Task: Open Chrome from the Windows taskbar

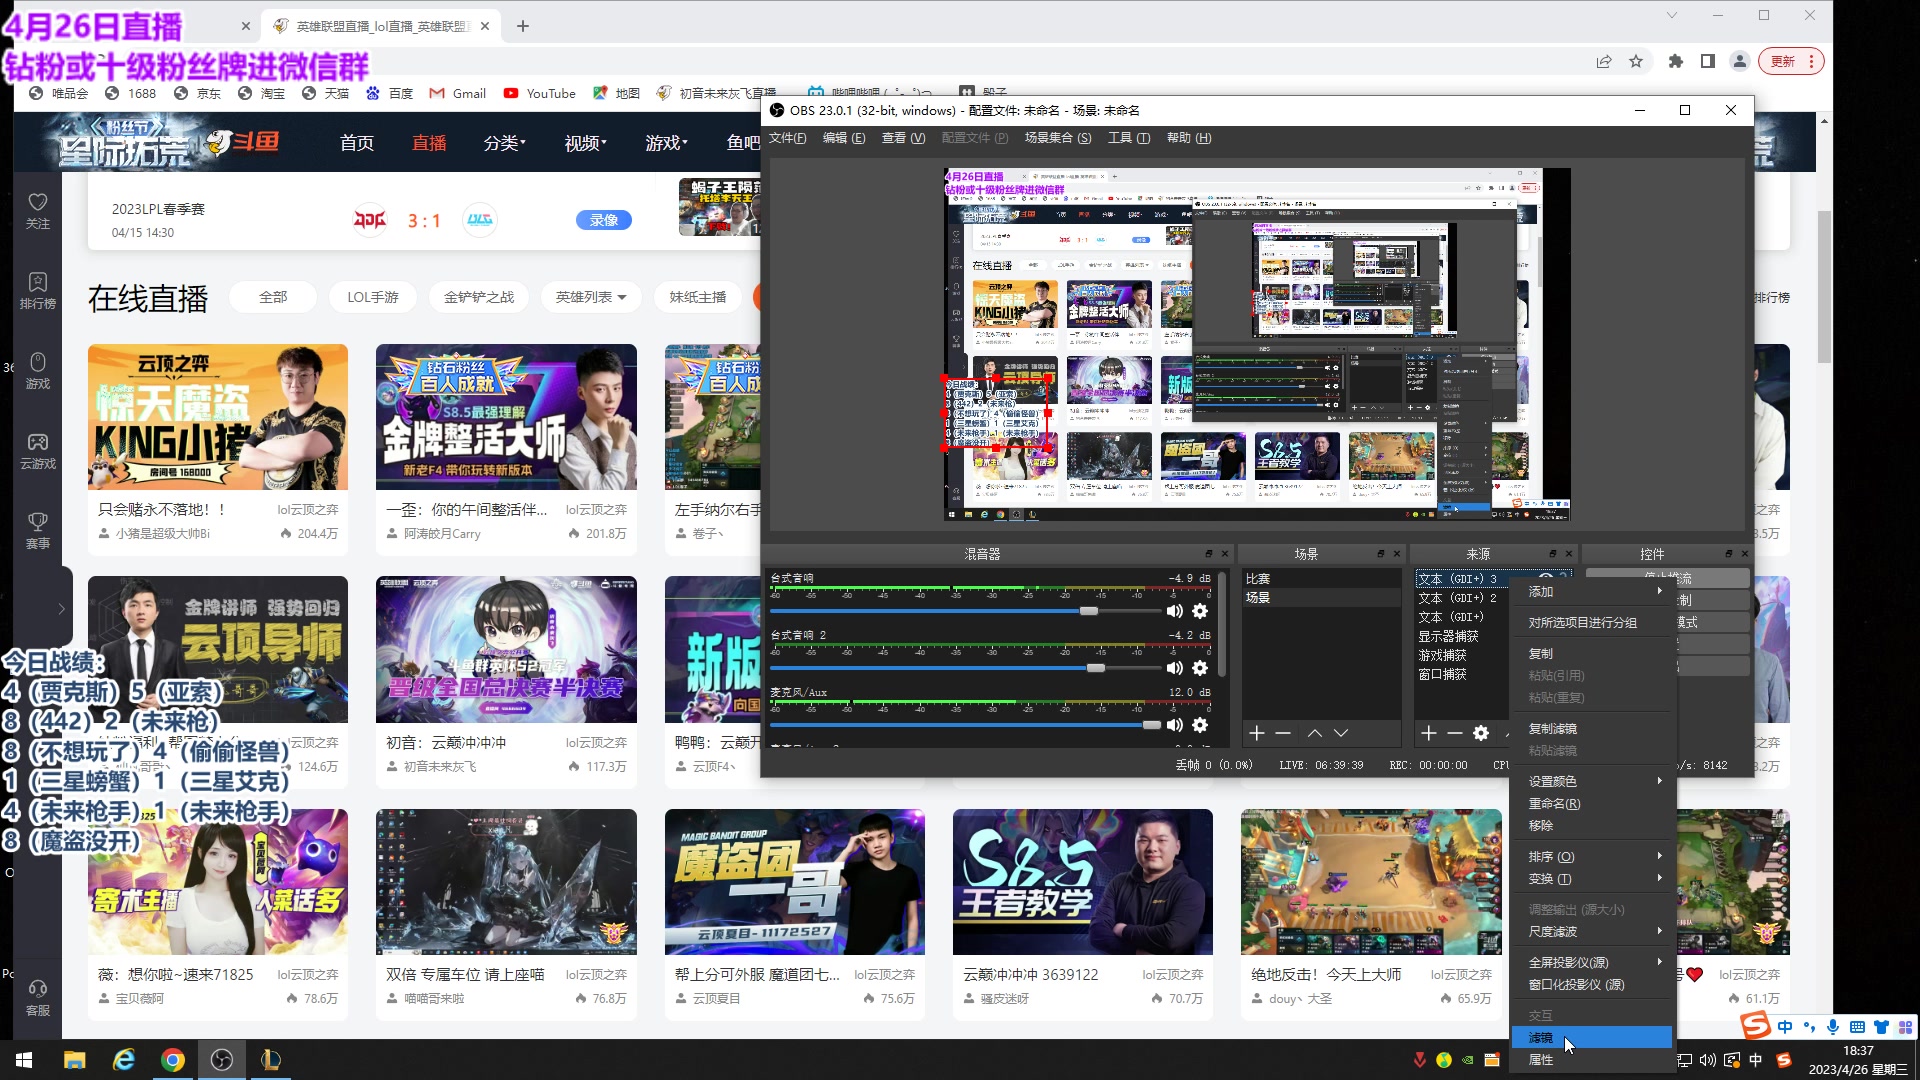Action: click(173, 1060)
